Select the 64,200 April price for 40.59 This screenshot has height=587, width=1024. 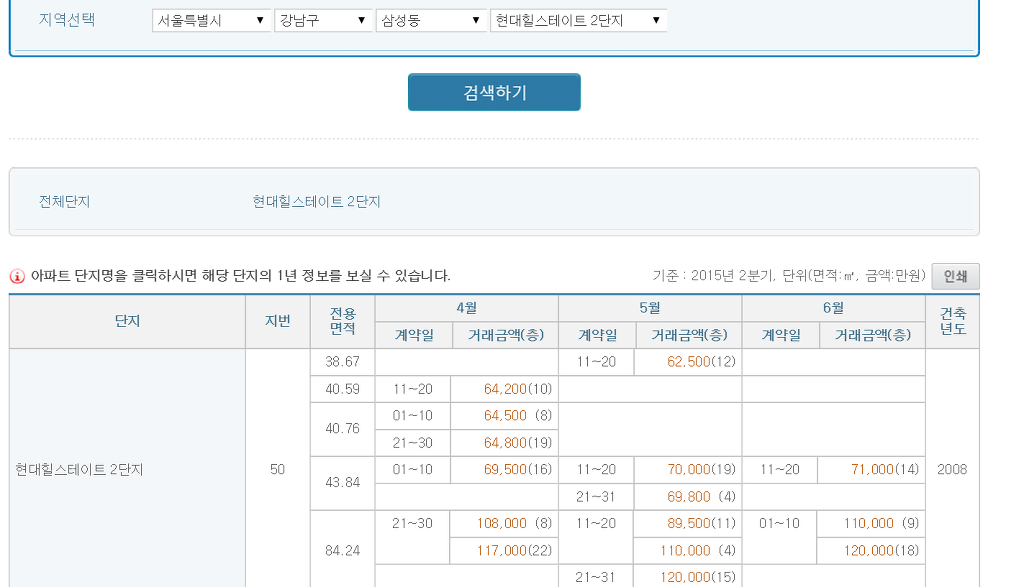point(505,389)
